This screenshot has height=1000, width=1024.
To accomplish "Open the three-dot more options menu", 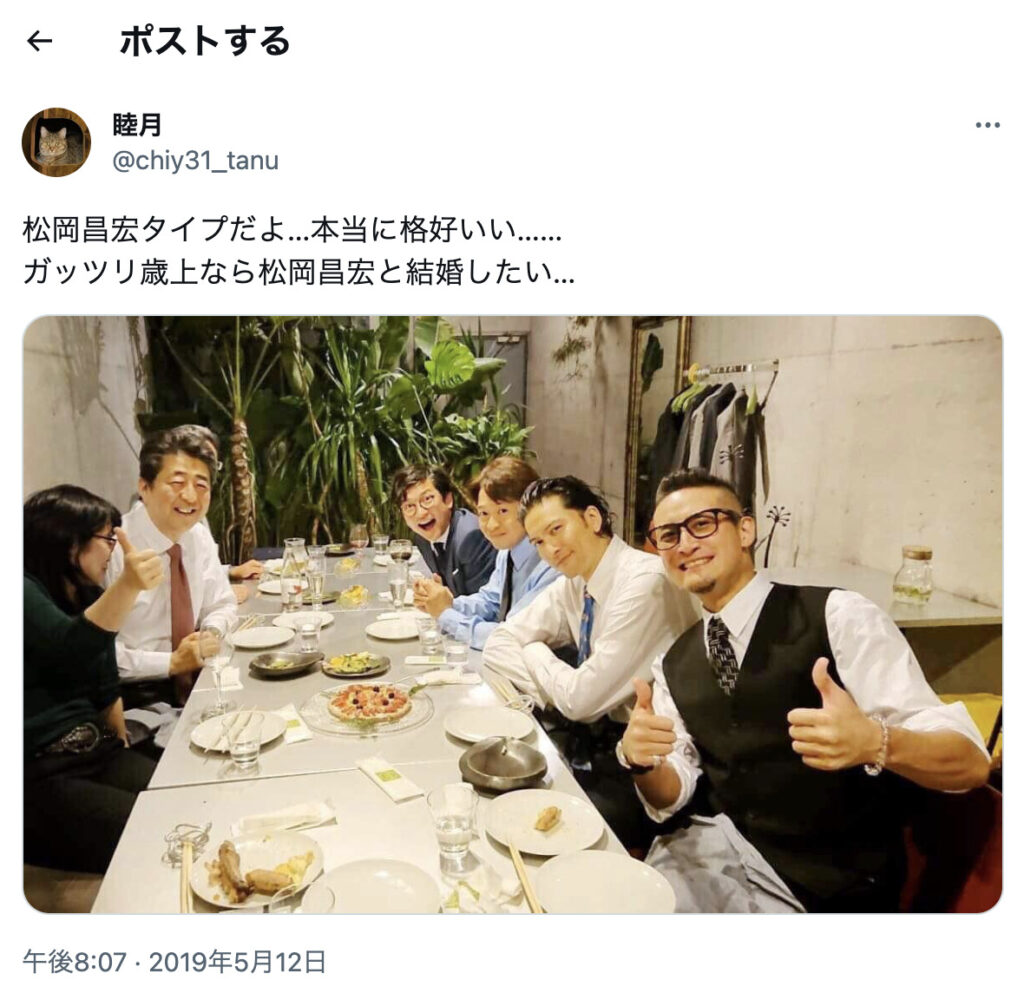I will coord(987,125).
